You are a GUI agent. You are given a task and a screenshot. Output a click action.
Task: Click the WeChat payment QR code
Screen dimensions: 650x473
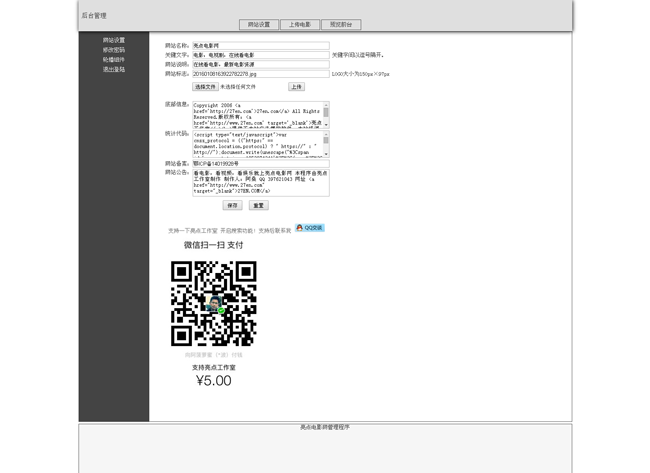point(213,303)
